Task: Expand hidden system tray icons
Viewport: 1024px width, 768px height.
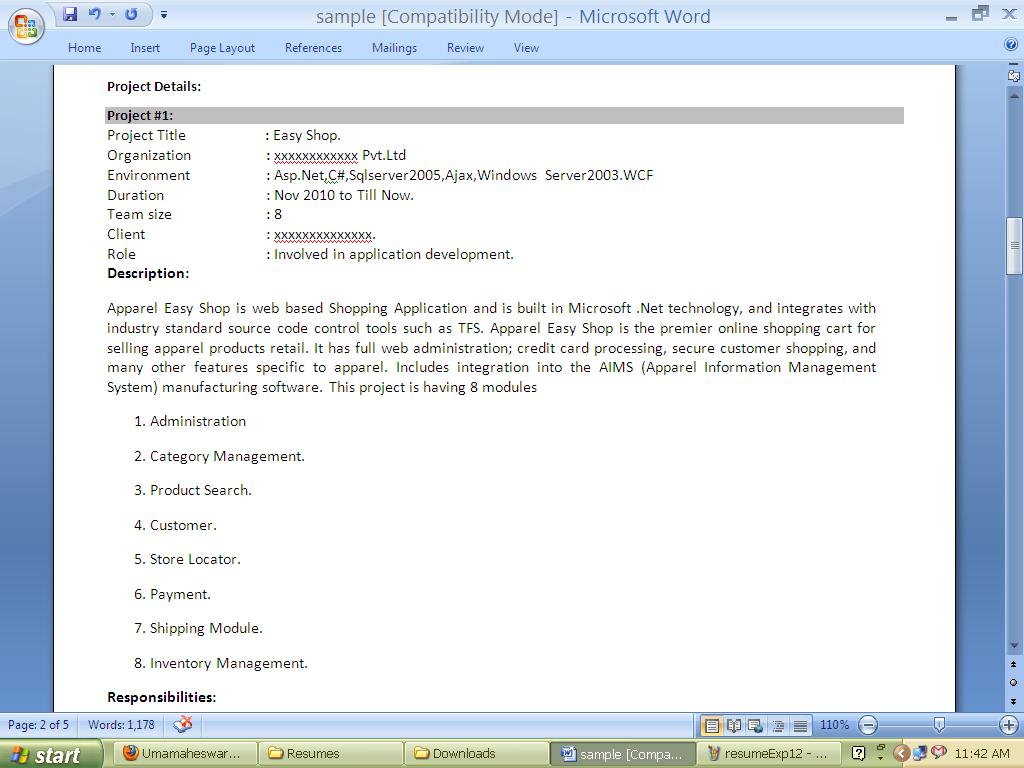Action: tap(901, 754)
